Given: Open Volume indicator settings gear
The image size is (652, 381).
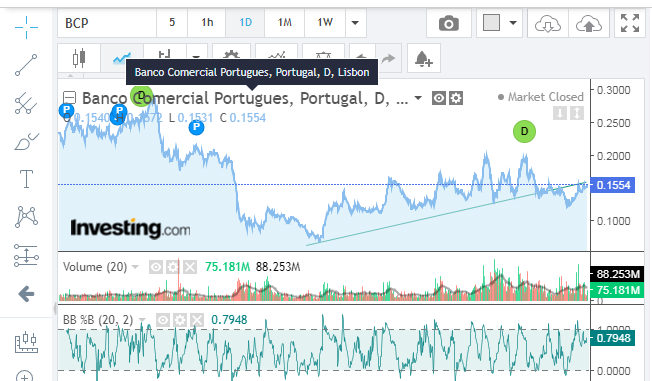Looking at the screenshot, I should click(173, 267).
